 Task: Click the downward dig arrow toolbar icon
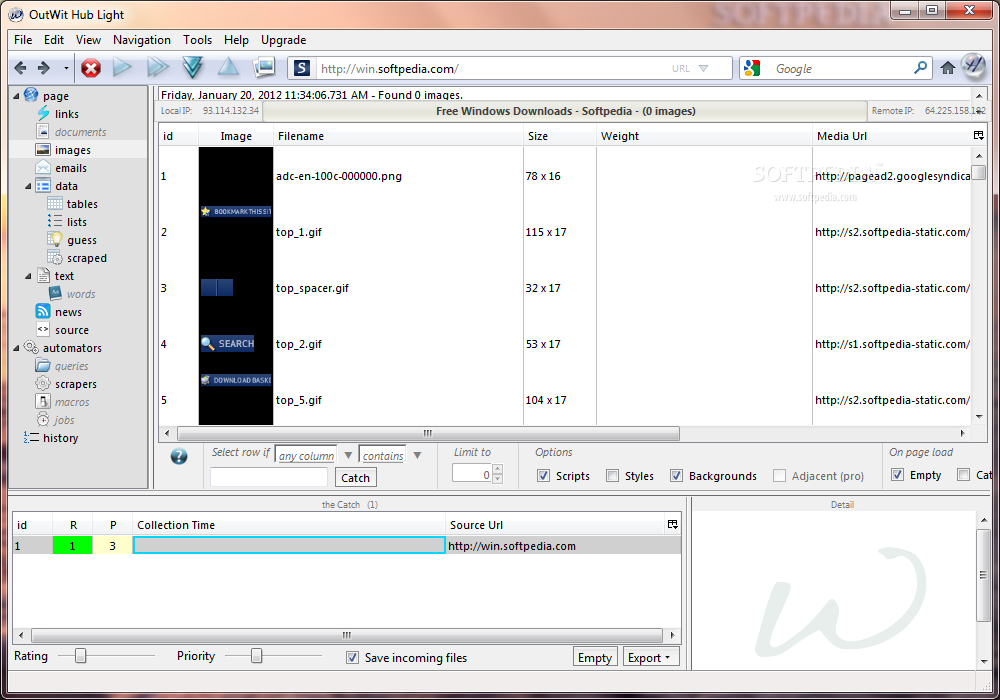[x=193, y=67]
